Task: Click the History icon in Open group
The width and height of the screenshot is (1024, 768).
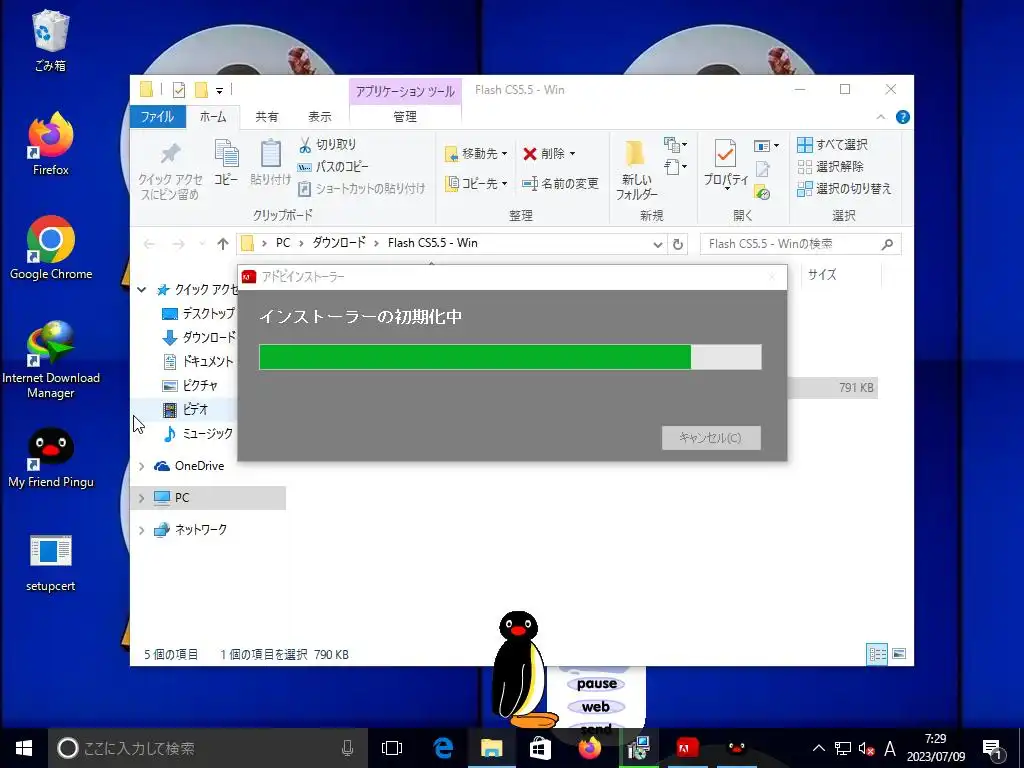Action: coord(762,192)
